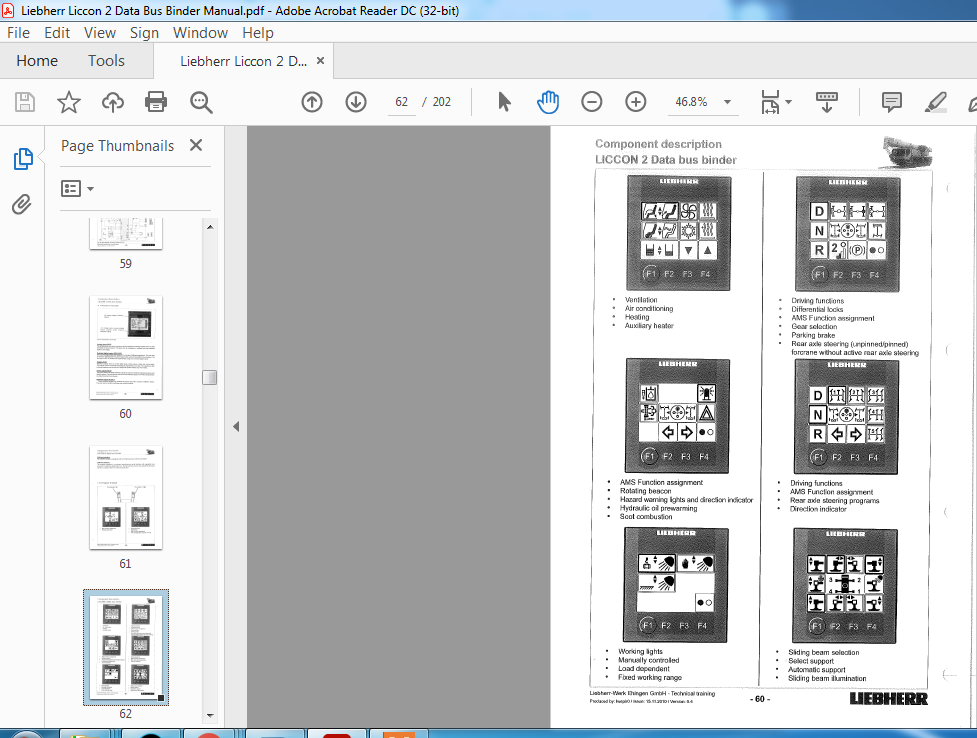Expand the fit page options arrow
Viewport: 977px width, 738px height.
788,102
